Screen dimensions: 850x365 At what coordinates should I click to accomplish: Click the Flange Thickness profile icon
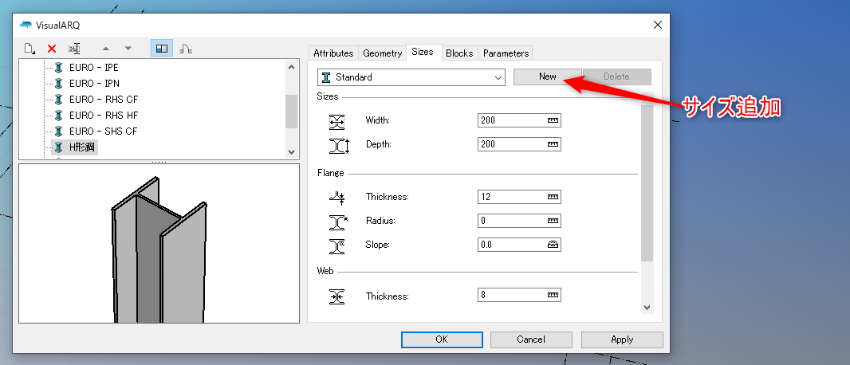(x=337, y=198)
